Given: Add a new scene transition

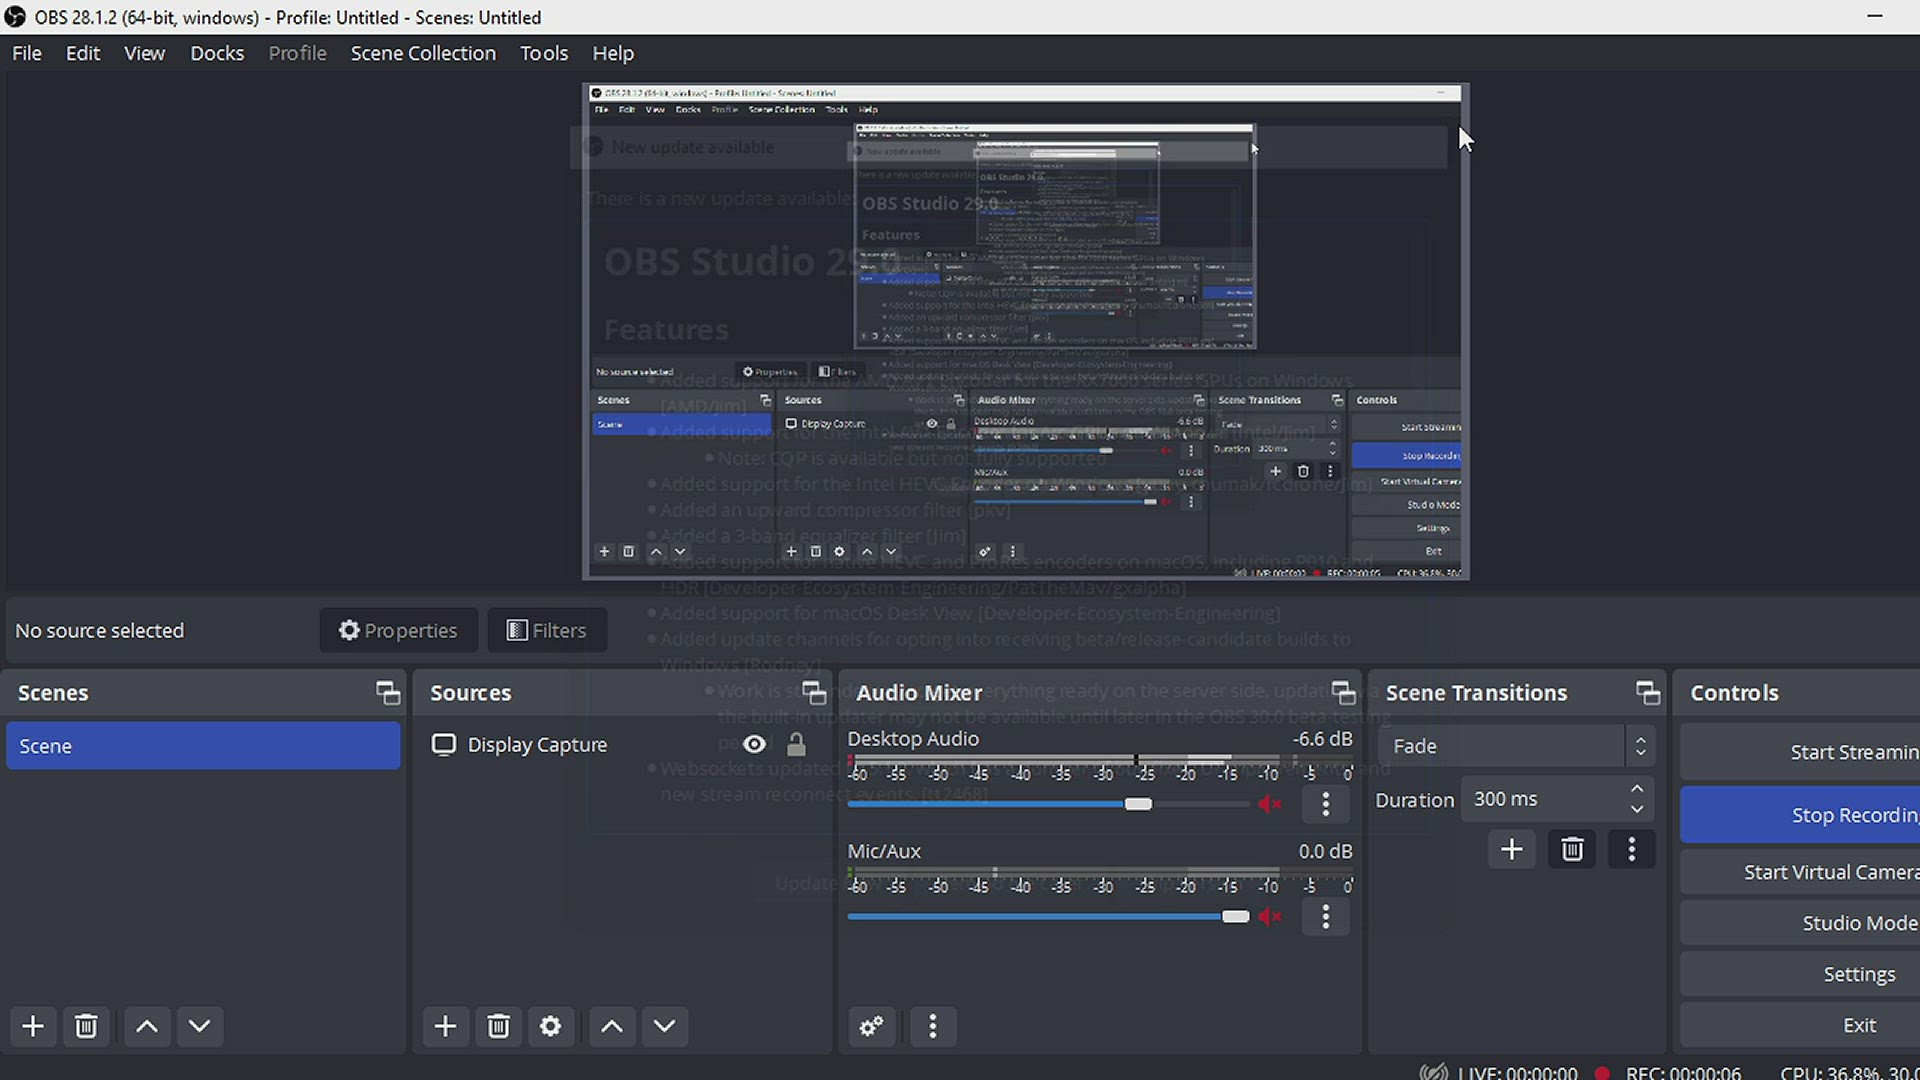Looking at the screenshot, I should click(1511, 850).
